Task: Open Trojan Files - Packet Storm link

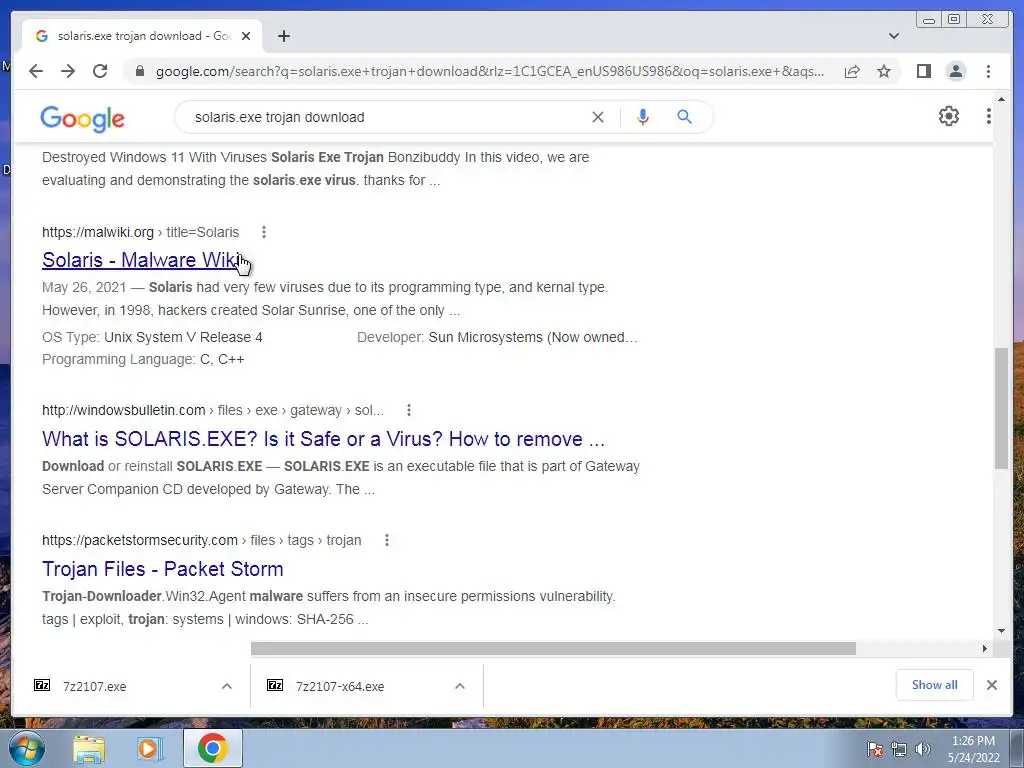Action: coord(163,569)
